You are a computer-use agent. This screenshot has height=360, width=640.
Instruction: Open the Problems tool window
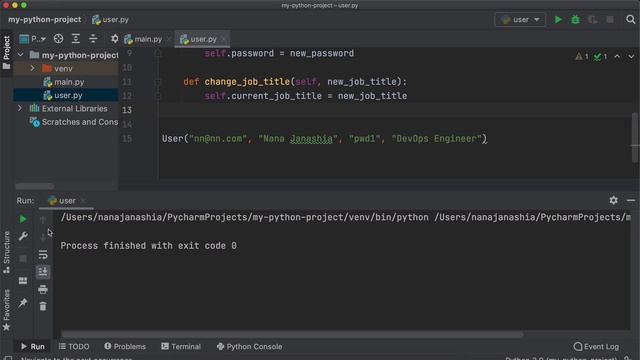[x=125, y=346]
